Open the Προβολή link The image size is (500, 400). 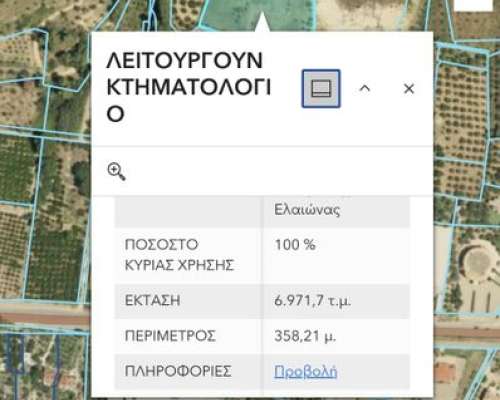(x=305, y=371)
